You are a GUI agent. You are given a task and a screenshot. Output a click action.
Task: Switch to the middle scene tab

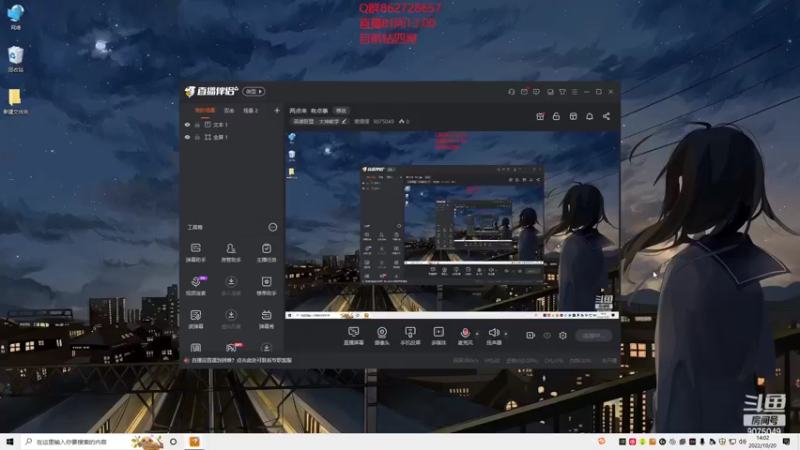pyautogui.click(x=229, y=111)
